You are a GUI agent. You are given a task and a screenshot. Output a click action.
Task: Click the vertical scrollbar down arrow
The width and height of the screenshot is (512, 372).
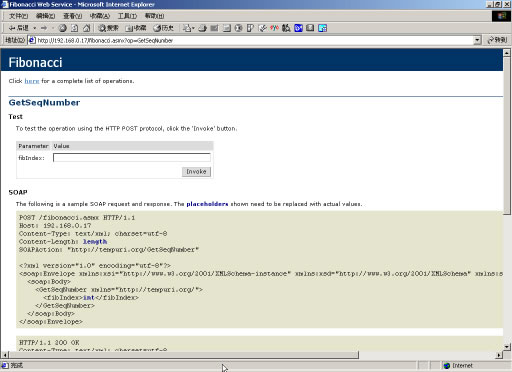[507, 347]
